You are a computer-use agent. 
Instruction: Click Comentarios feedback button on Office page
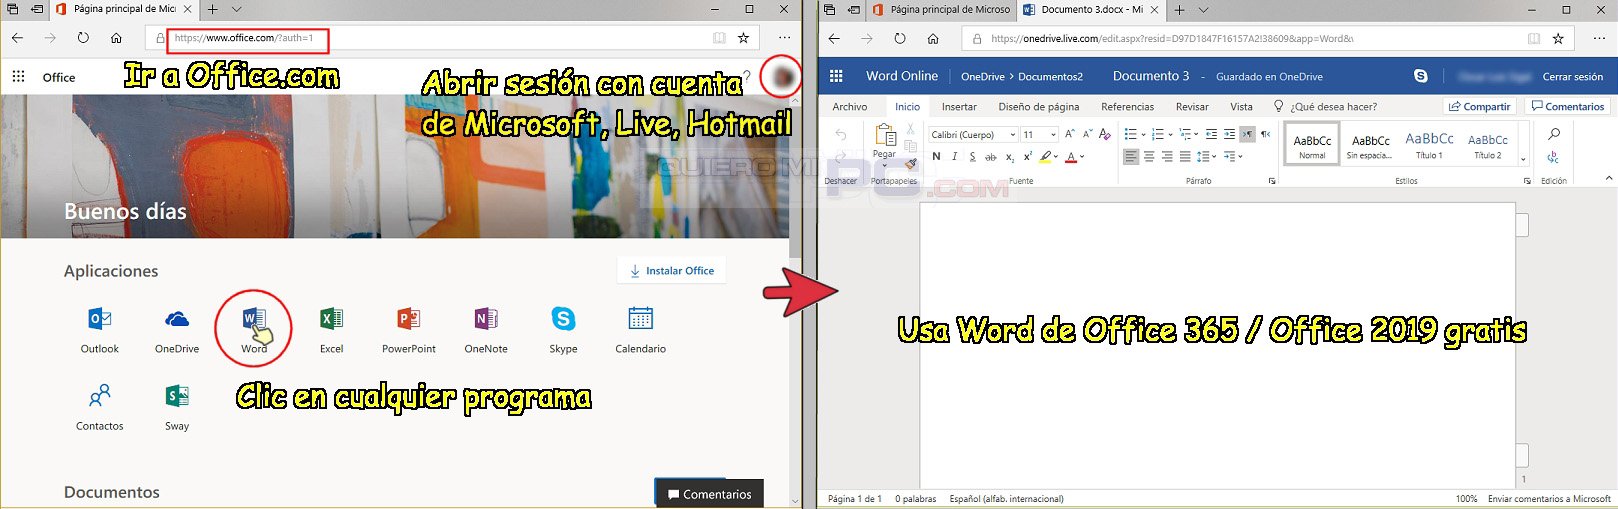click(710, 494)
